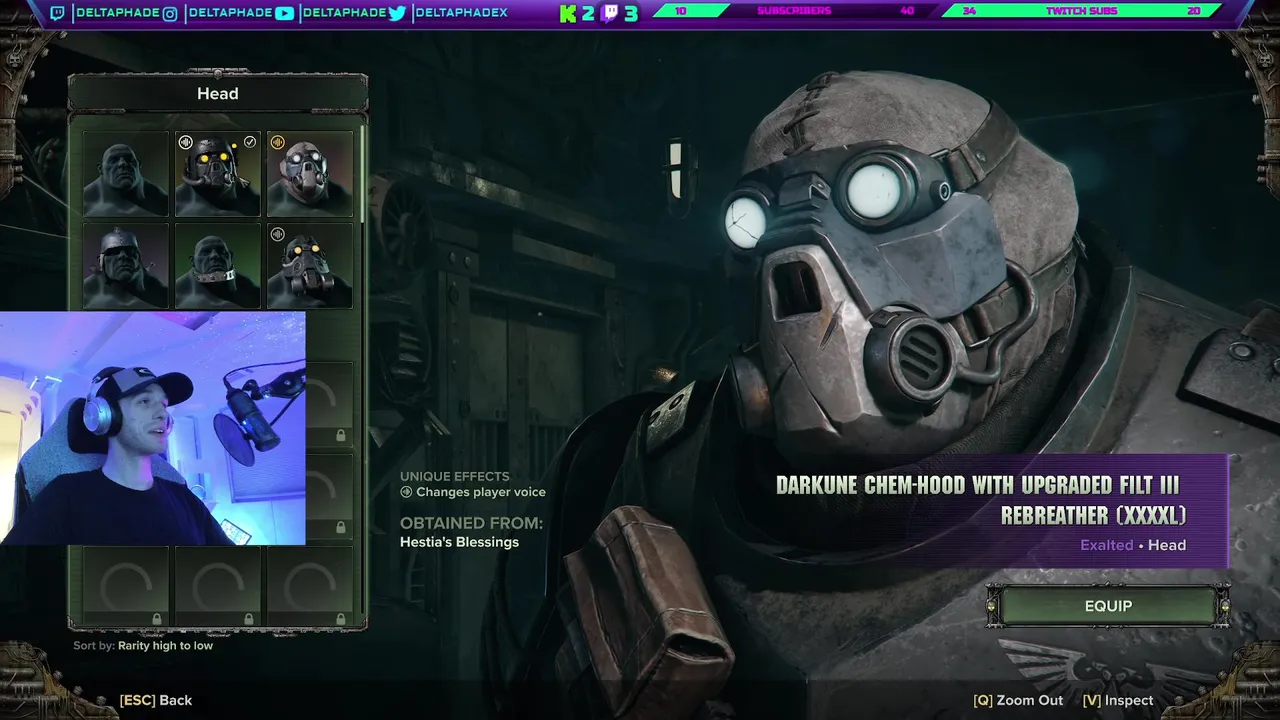The height and width of the screenshot is (720, 1280).
Task: Click the Exalted rarity label
Action: pyautogui.click(x=1106, y=545)
